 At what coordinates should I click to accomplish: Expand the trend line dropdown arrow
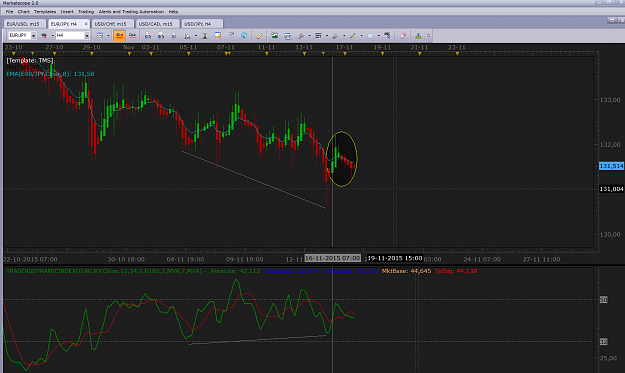[x=361, y=35]
